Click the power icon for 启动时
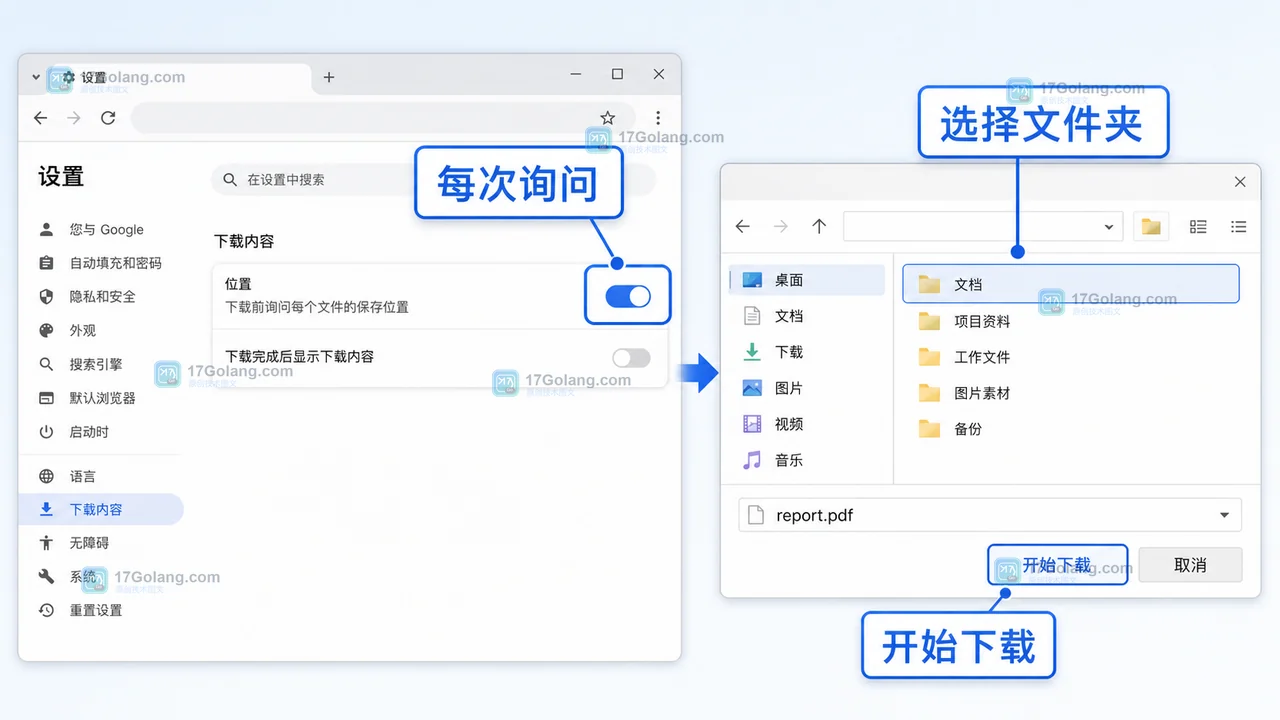Screen dimensions: 1280x720 pos(46,432)
